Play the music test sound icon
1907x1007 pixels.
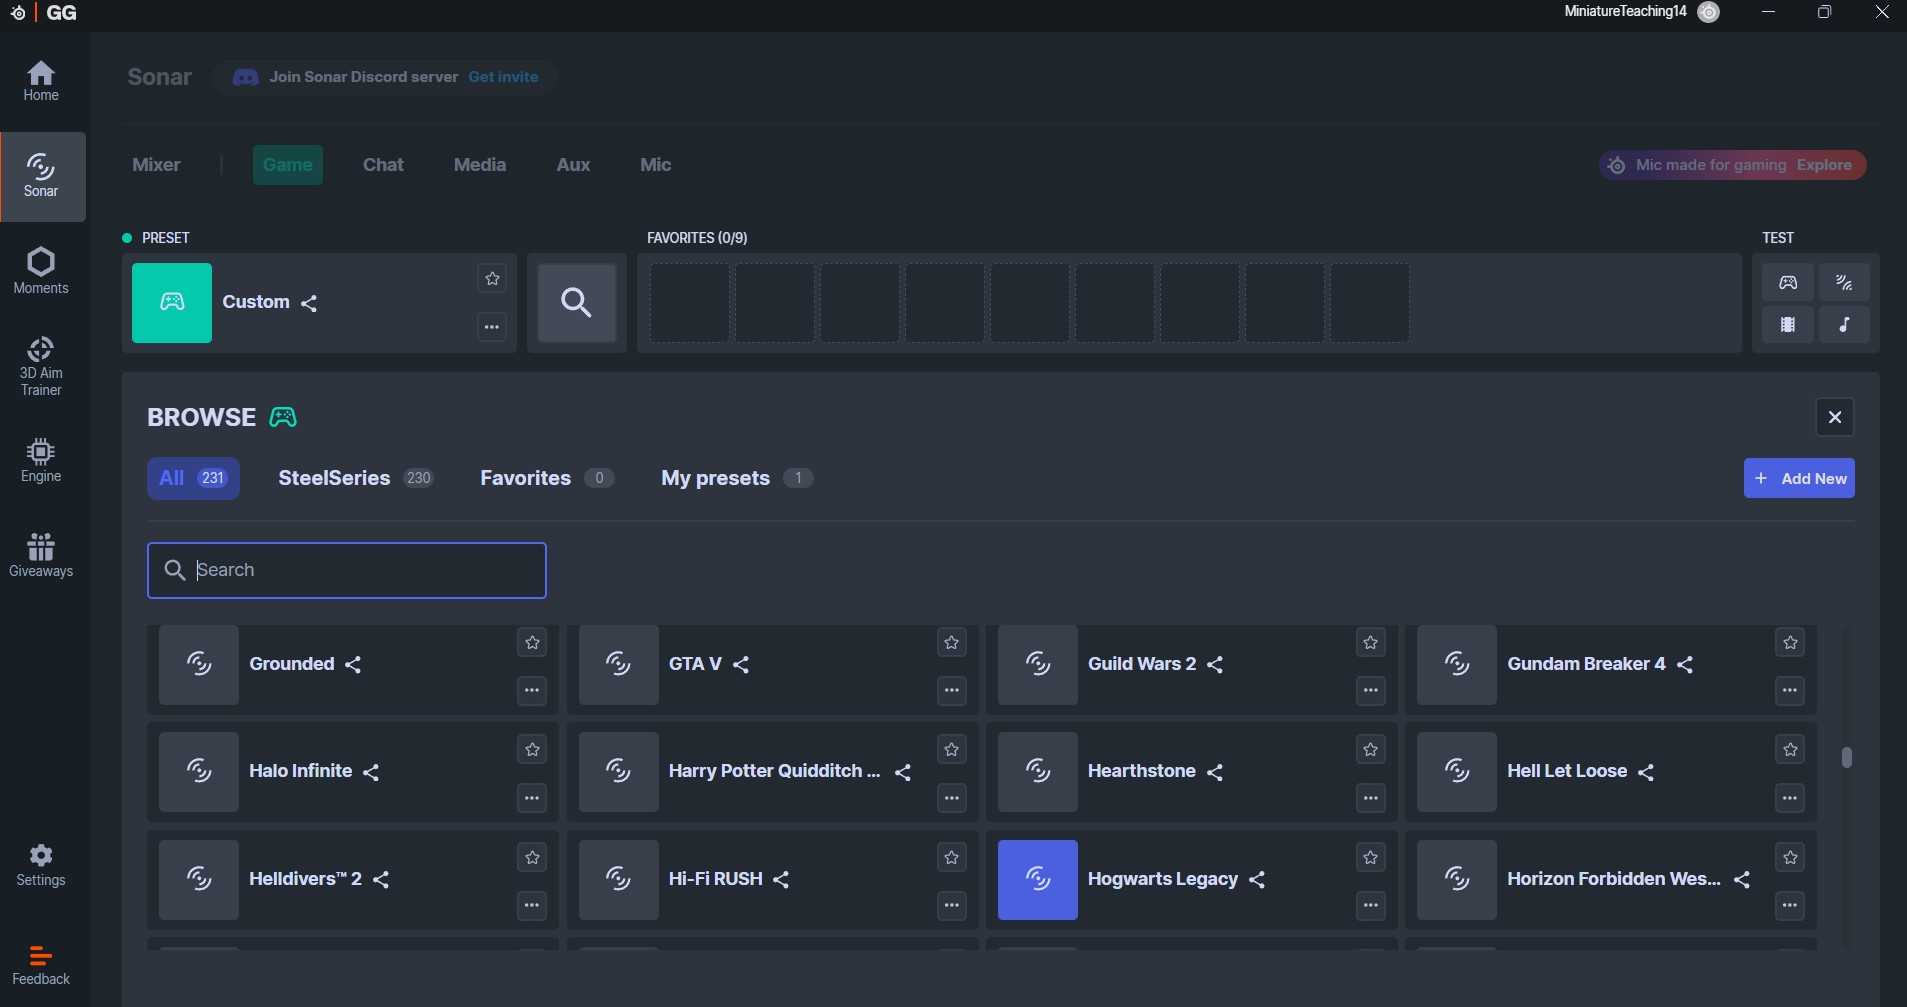(x=1844, y=325)
